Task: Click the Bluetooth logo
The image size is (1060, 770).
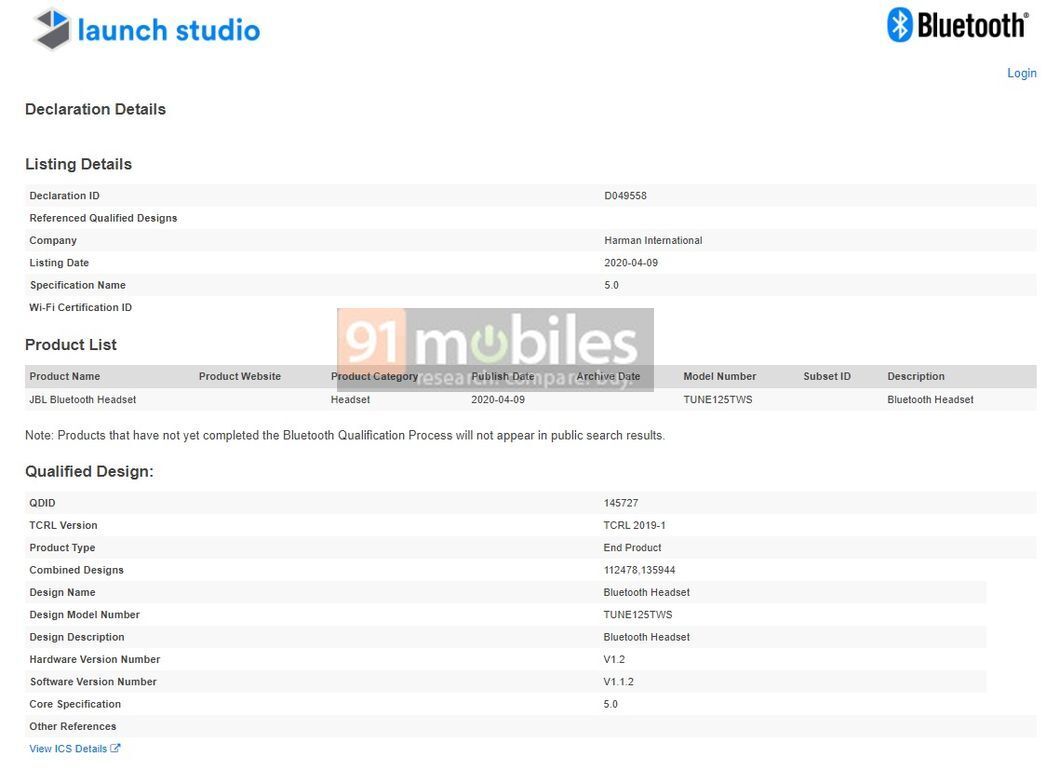Action: coord(958,25)
